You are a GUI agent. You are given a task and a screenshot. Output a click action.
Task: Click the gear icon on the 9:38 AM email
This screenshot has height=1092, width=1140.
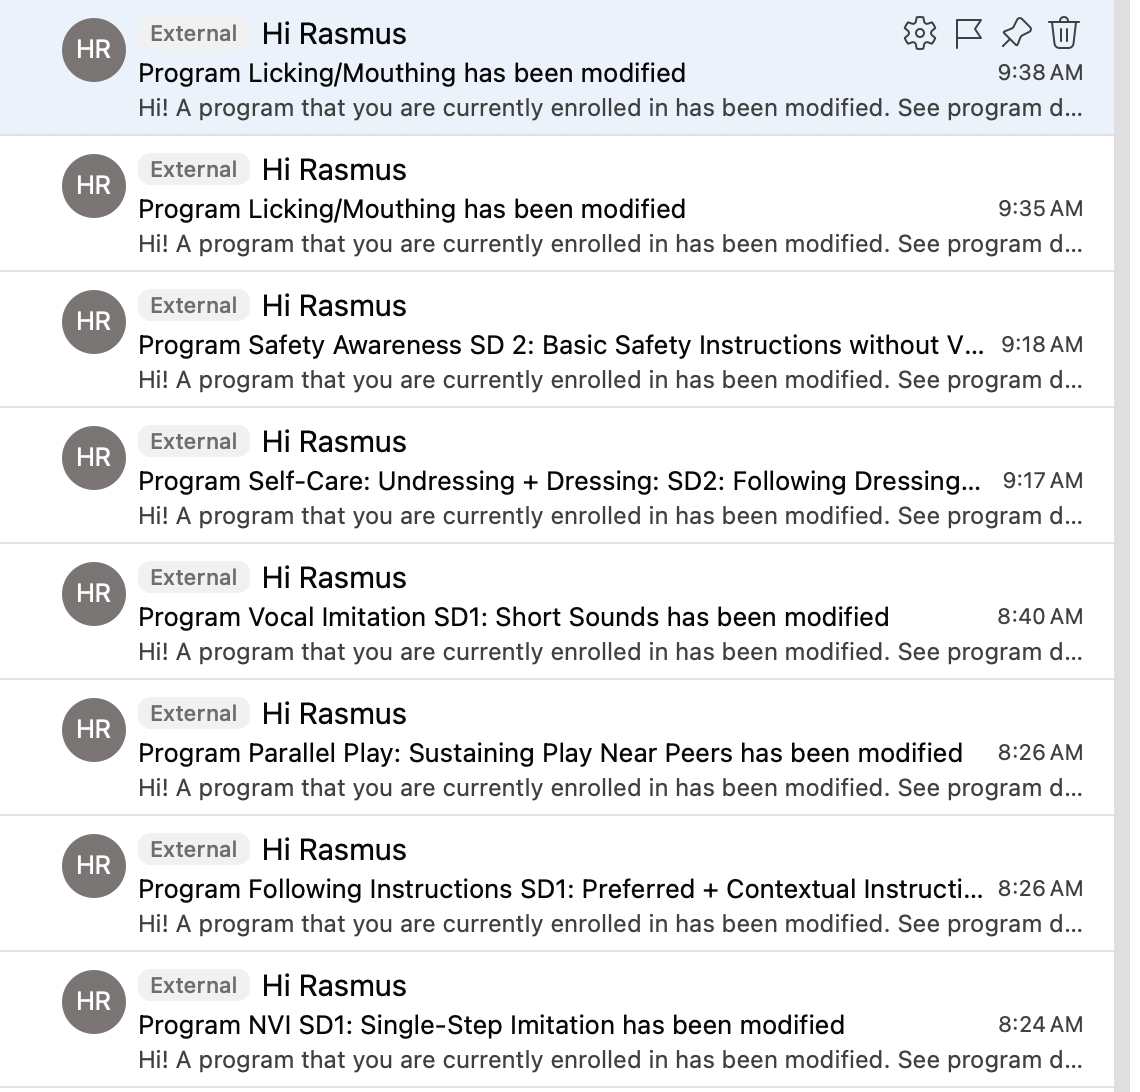(x=920, y=33)
